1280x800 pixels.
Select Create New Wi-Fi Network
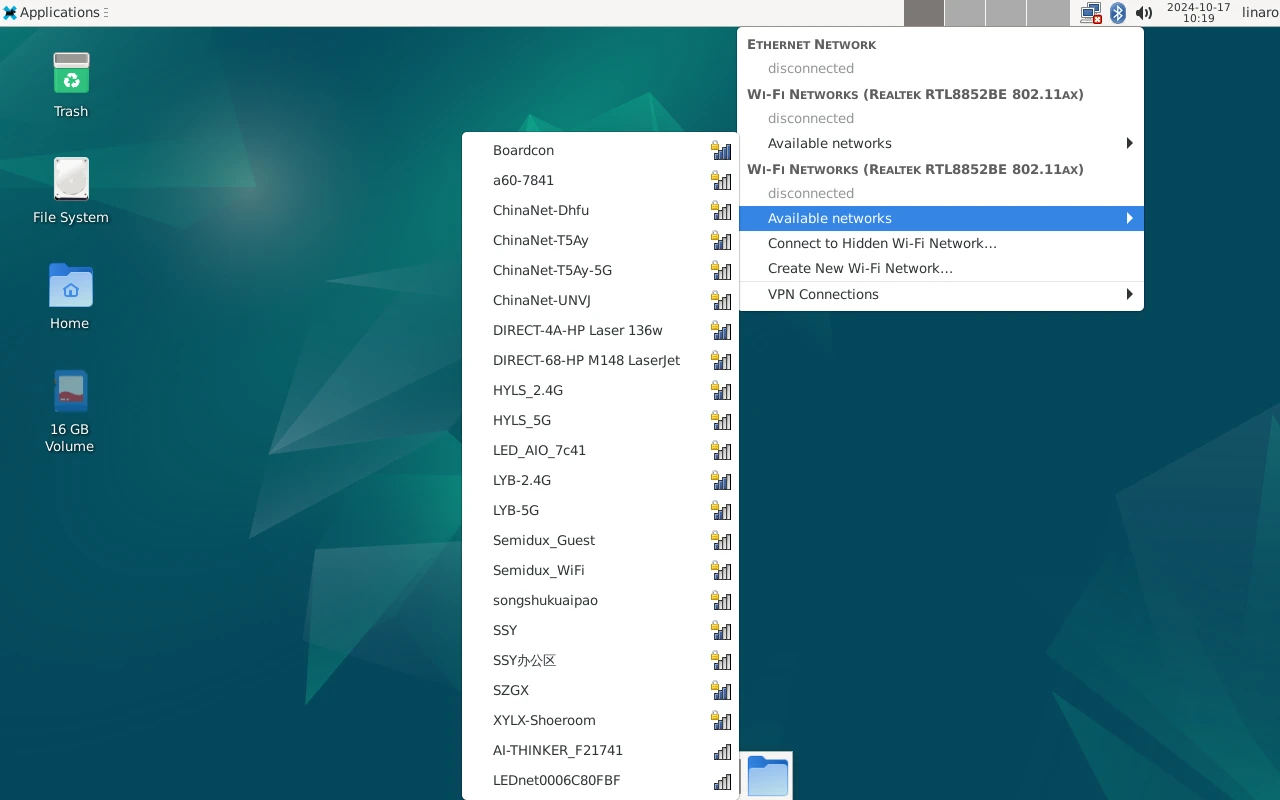click(941, 268)
